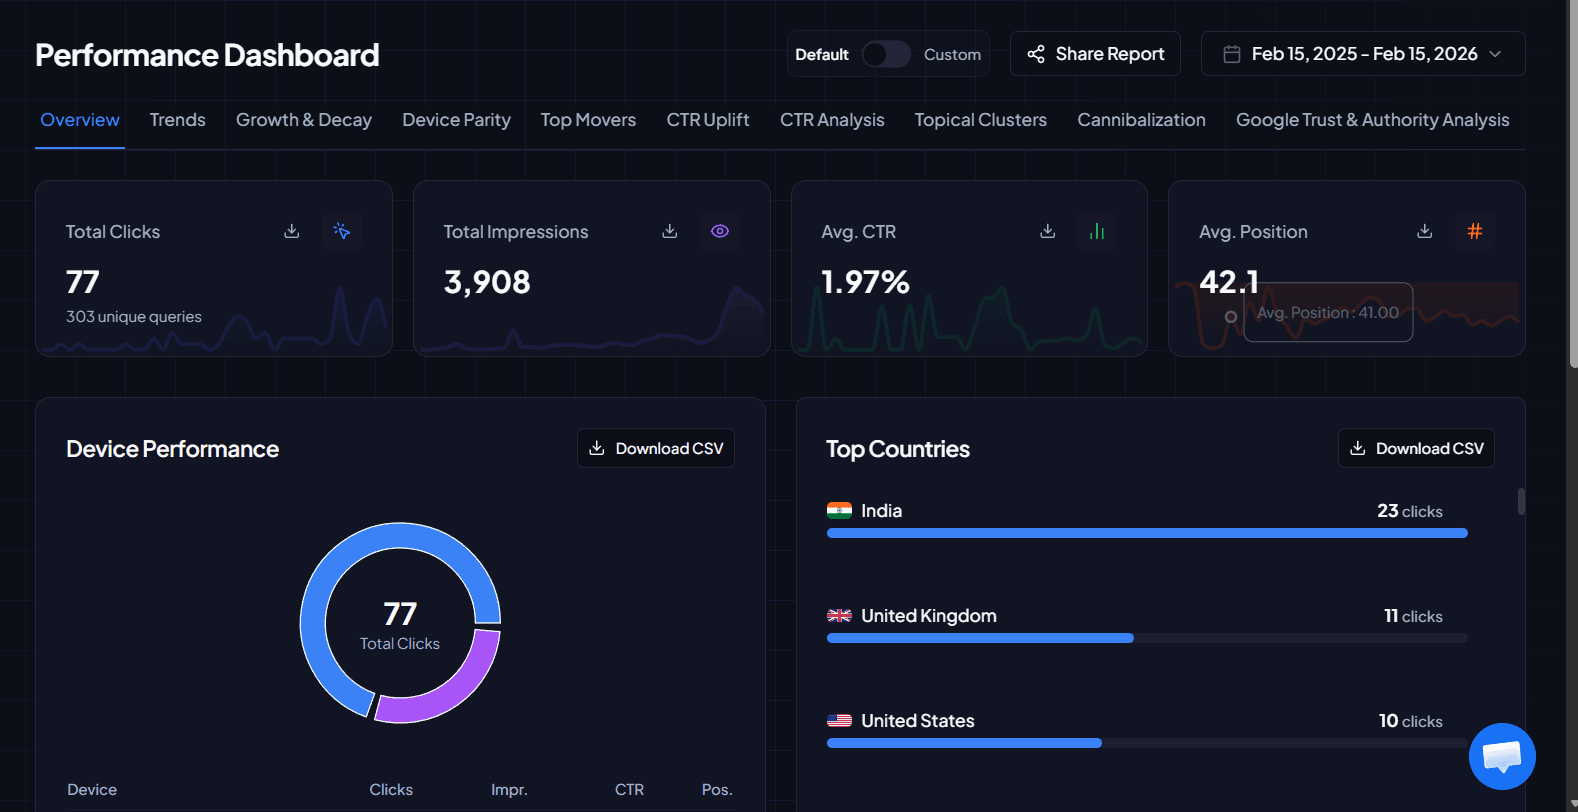Click the Share Report button

pyautogui.click(x=1095, y=54)
